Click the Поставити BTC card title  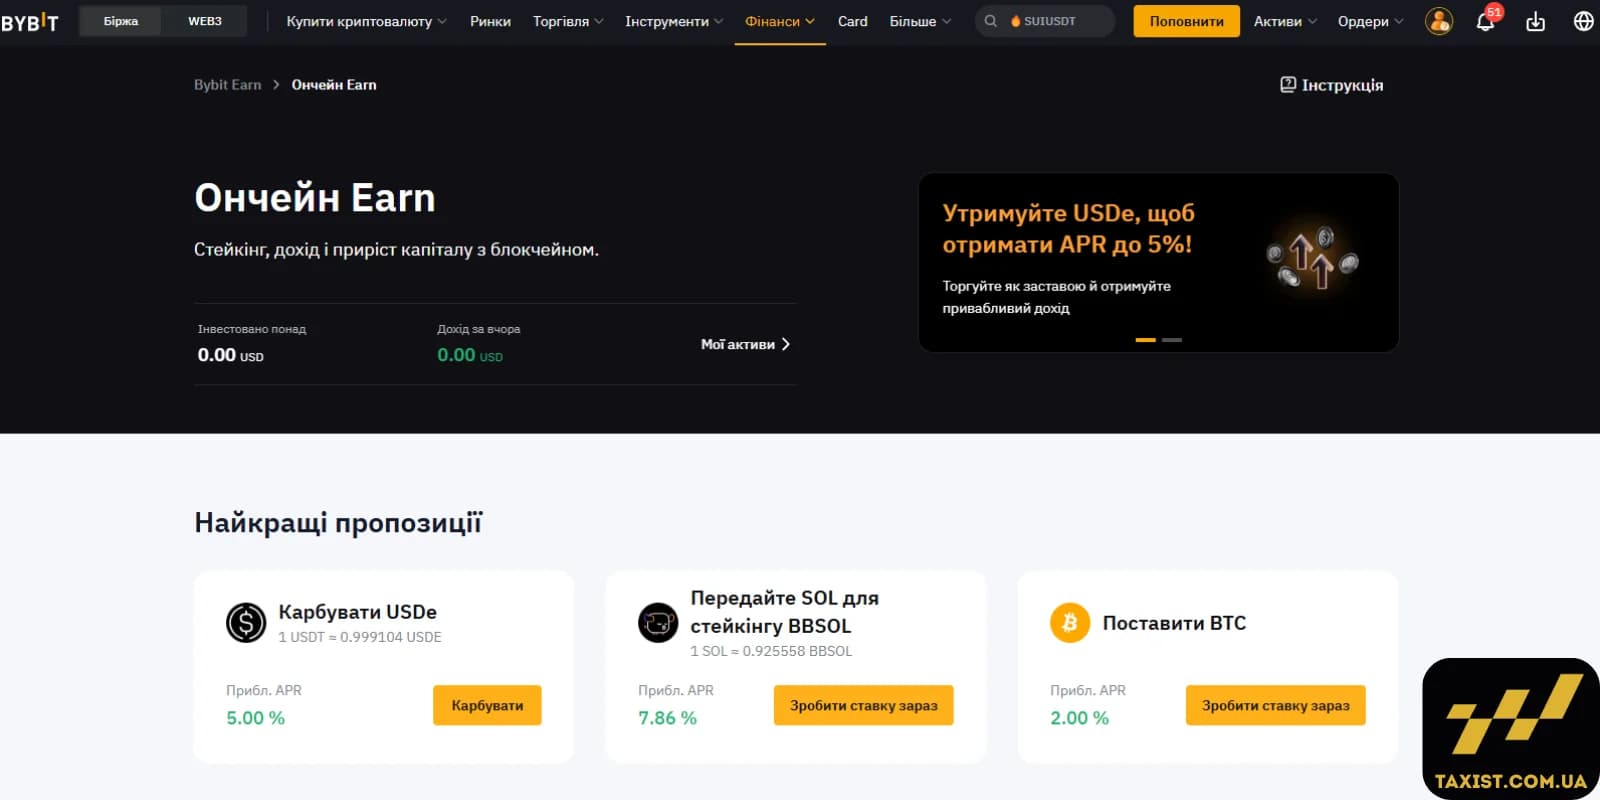pos(1174,623)
